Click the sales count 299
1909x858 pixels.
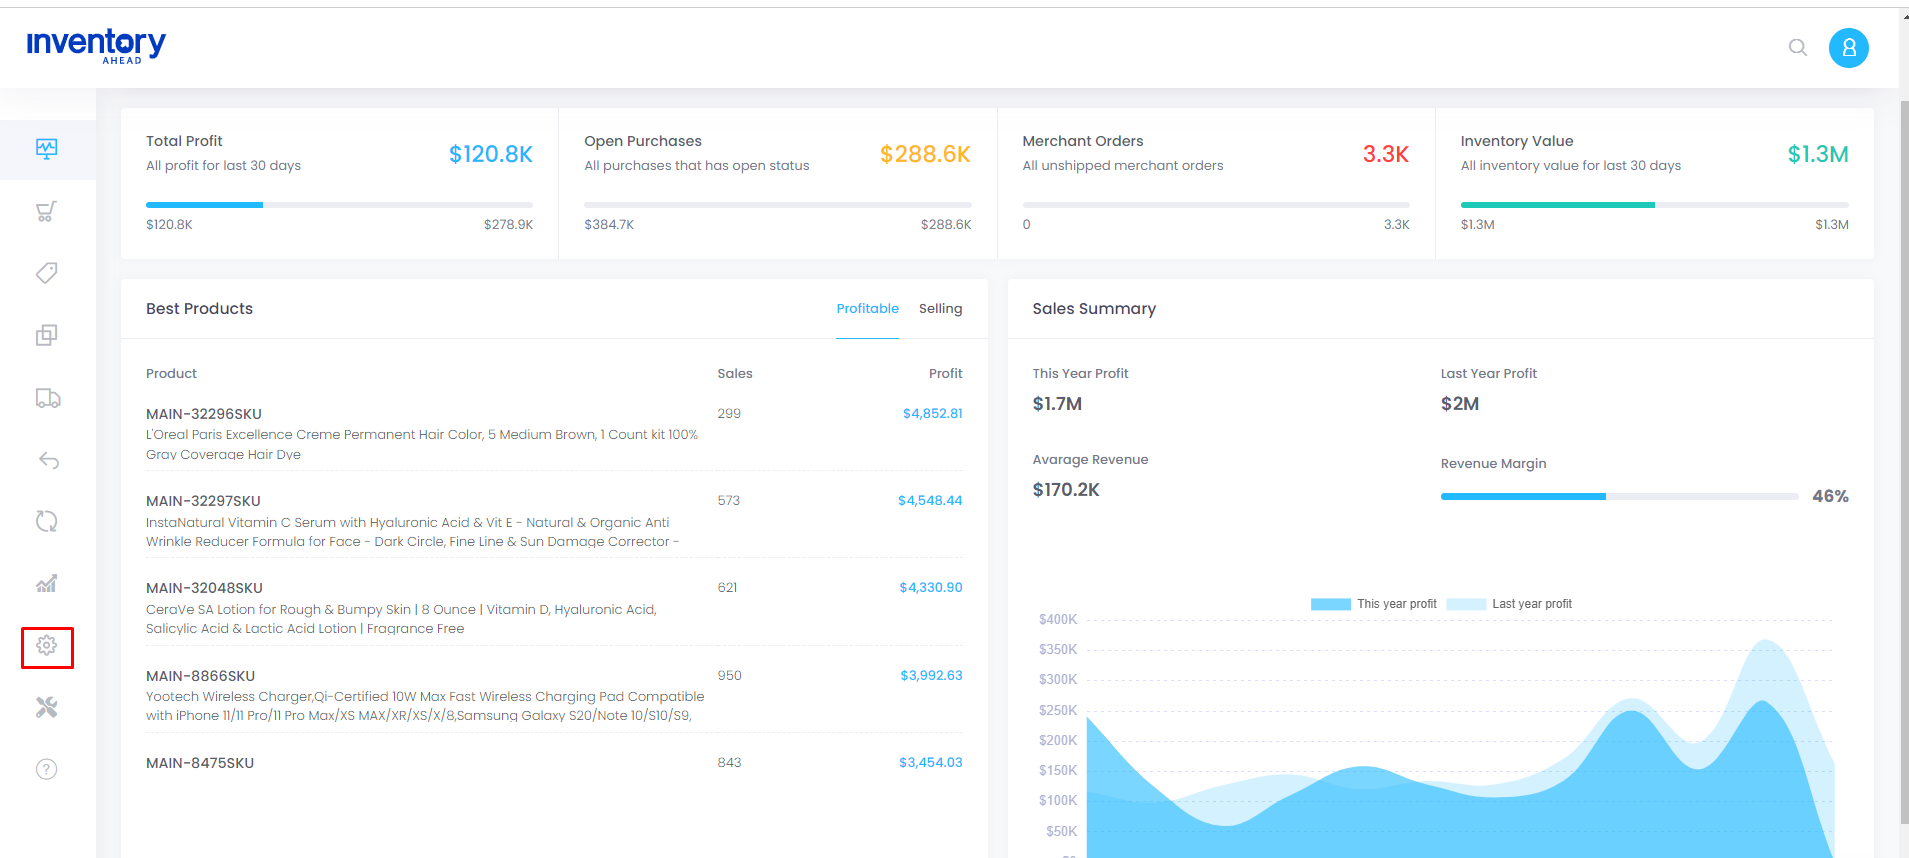coord(729,414)
